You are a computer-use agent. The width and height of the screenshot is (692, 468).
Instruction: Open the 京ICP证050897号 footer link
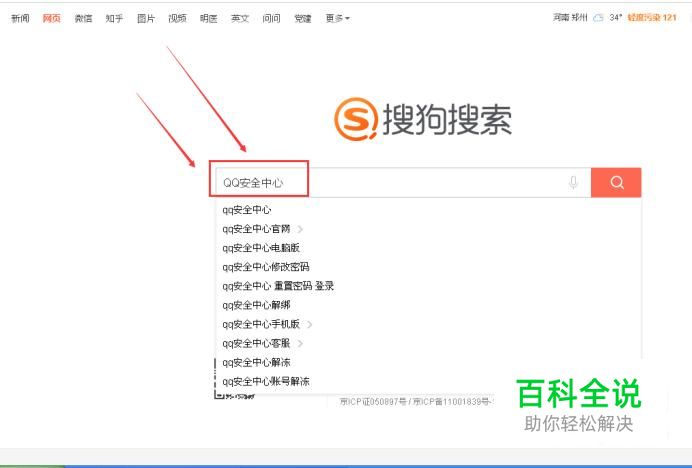pyautogui.click(x=373, y=401)
